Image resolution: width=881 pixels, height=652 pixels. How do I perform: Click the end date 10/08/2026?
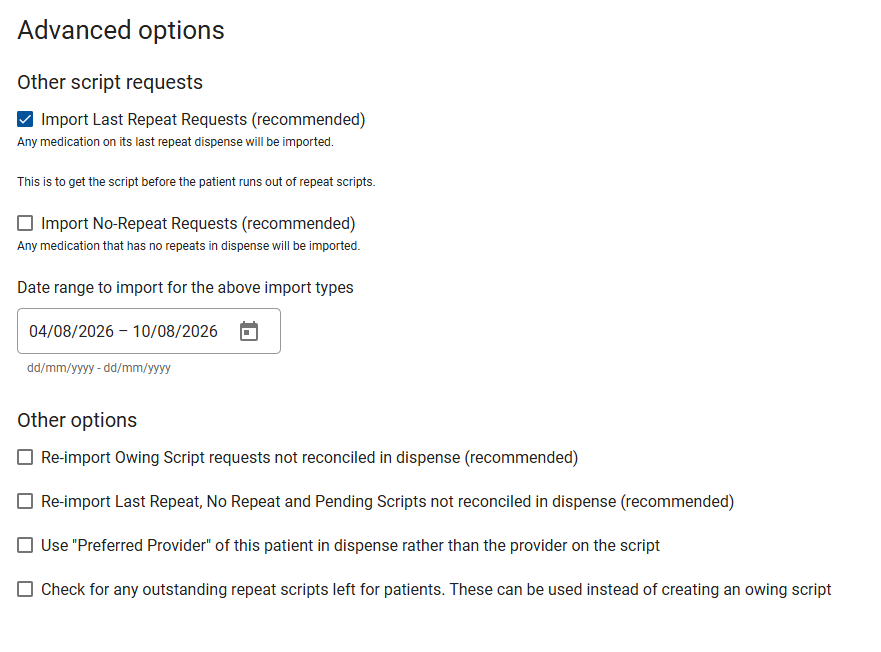point(175,331)
